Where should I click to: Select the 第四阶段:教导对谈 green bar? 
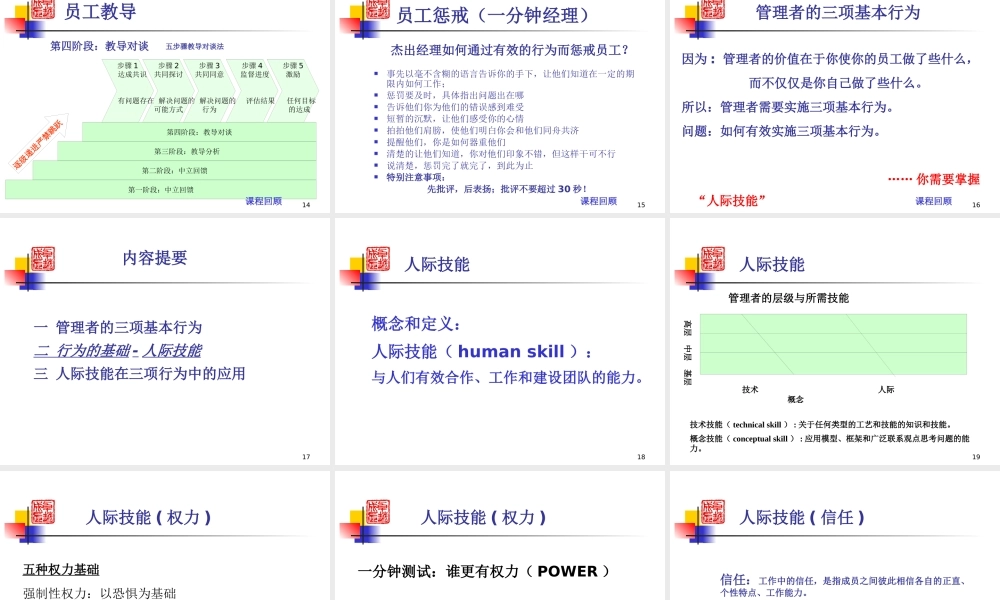pos(199,132)
